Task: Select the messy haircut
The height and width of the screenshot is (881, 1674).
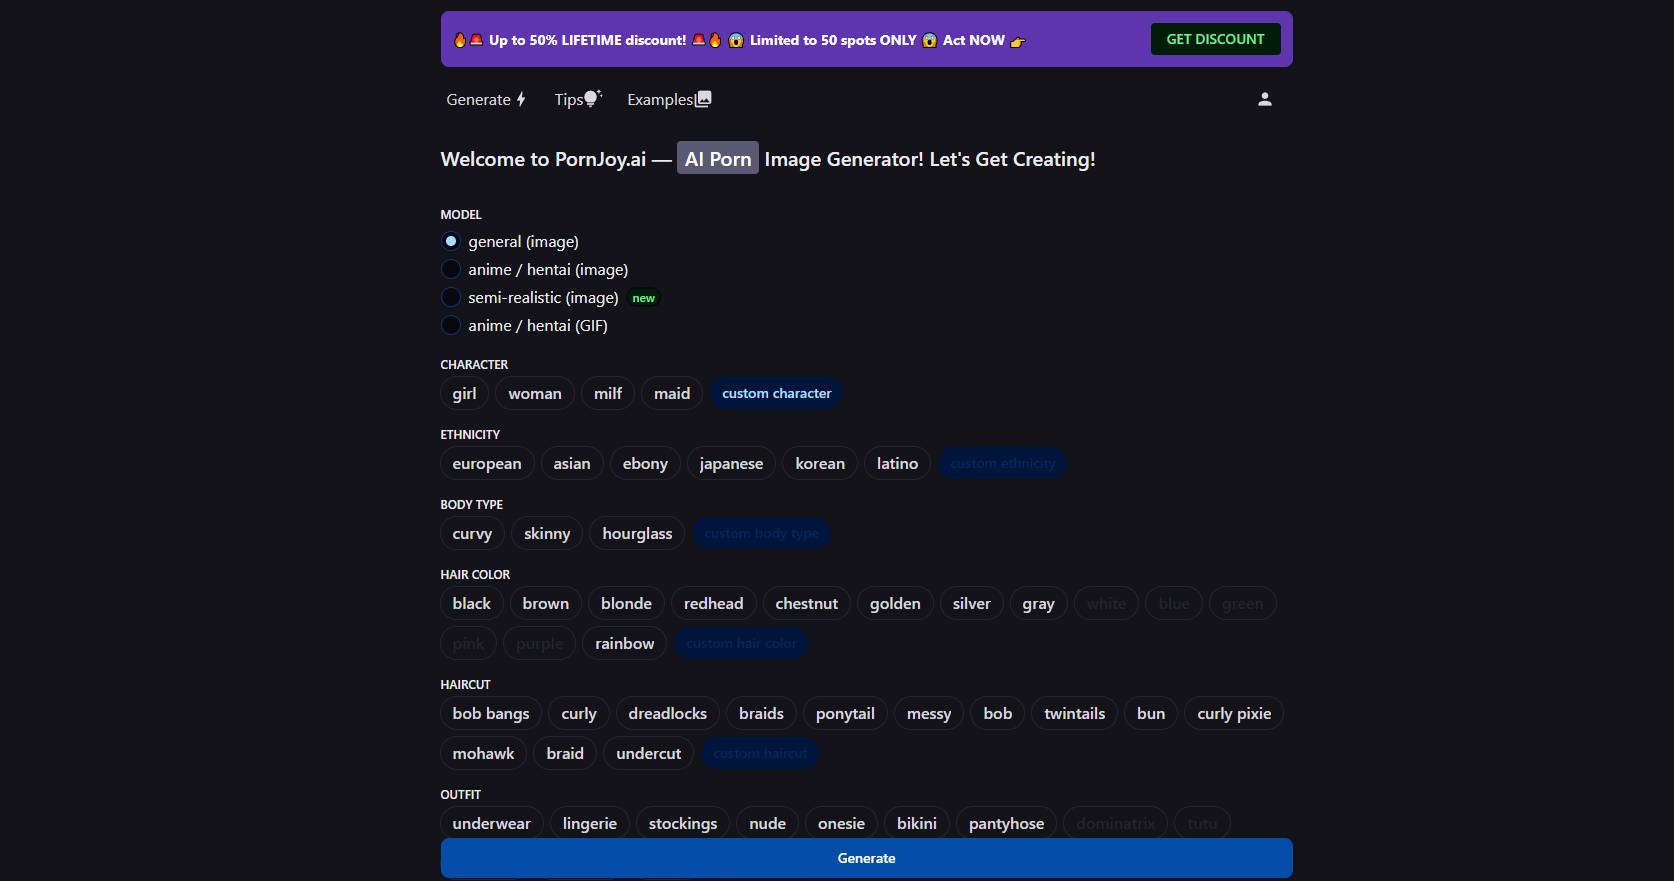Action: (929, 713)
